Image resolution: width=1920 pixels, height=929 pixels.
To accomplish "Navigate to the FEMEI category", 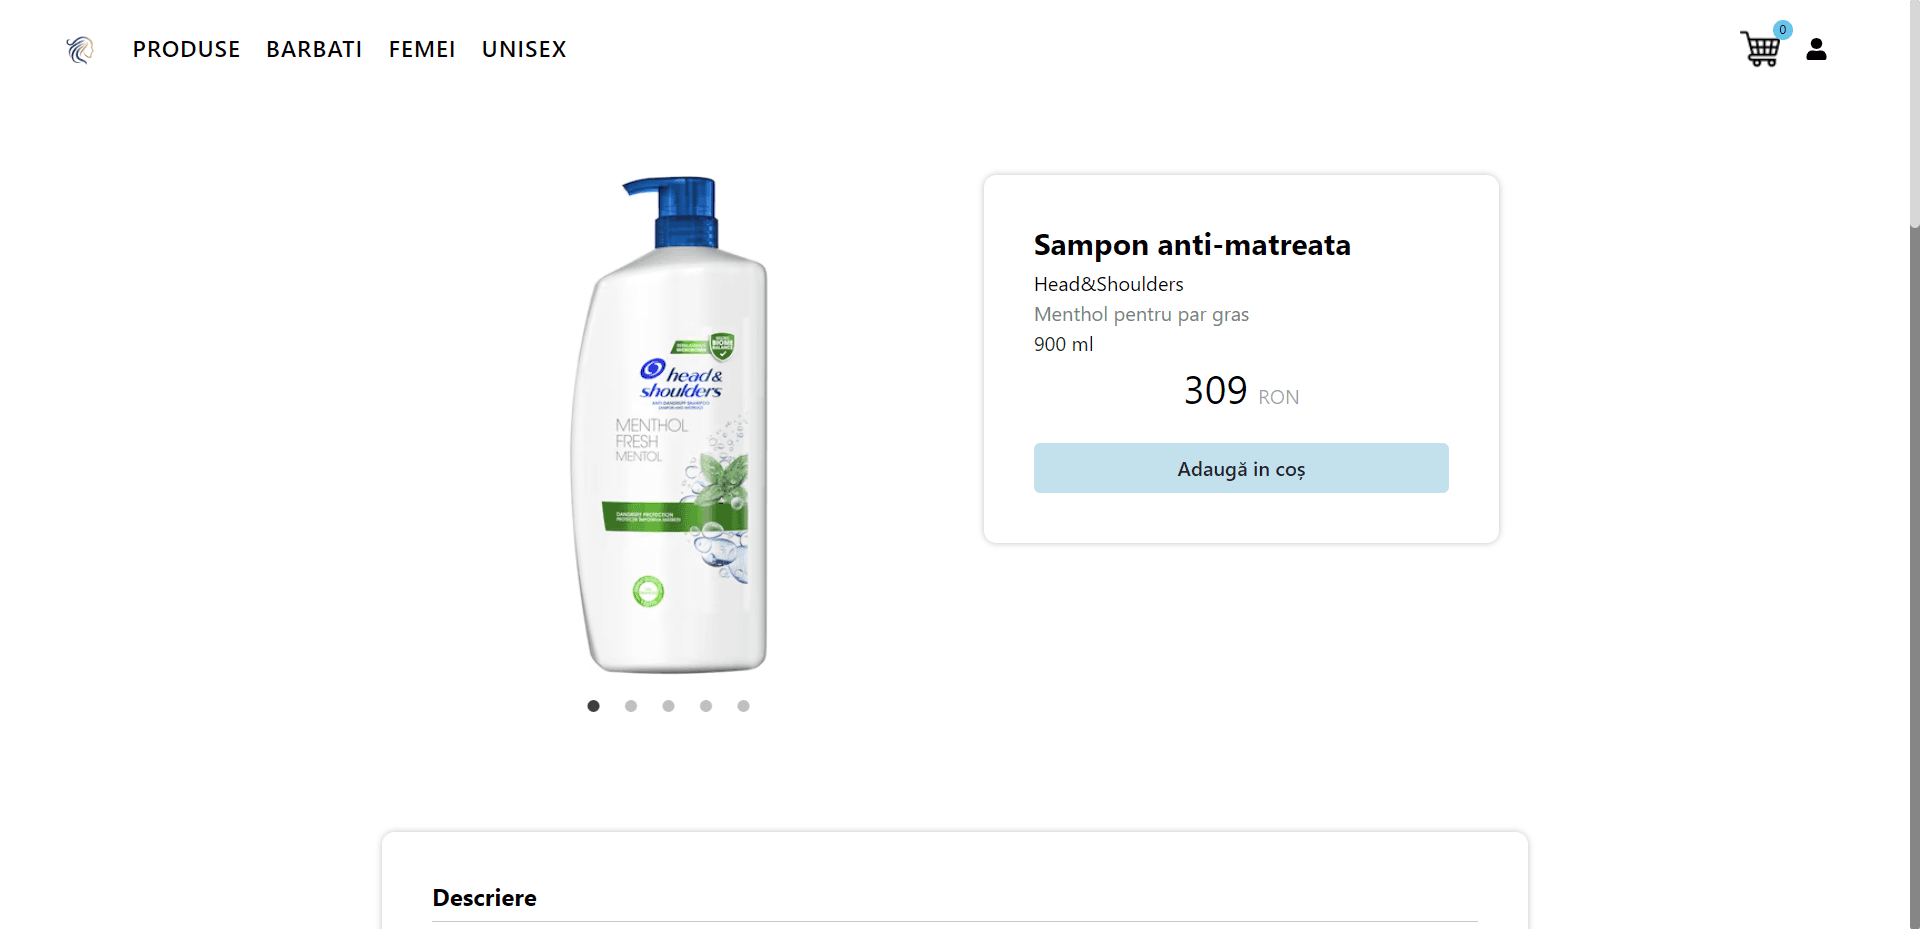I will pyautogui.click(x=422, y=49).
